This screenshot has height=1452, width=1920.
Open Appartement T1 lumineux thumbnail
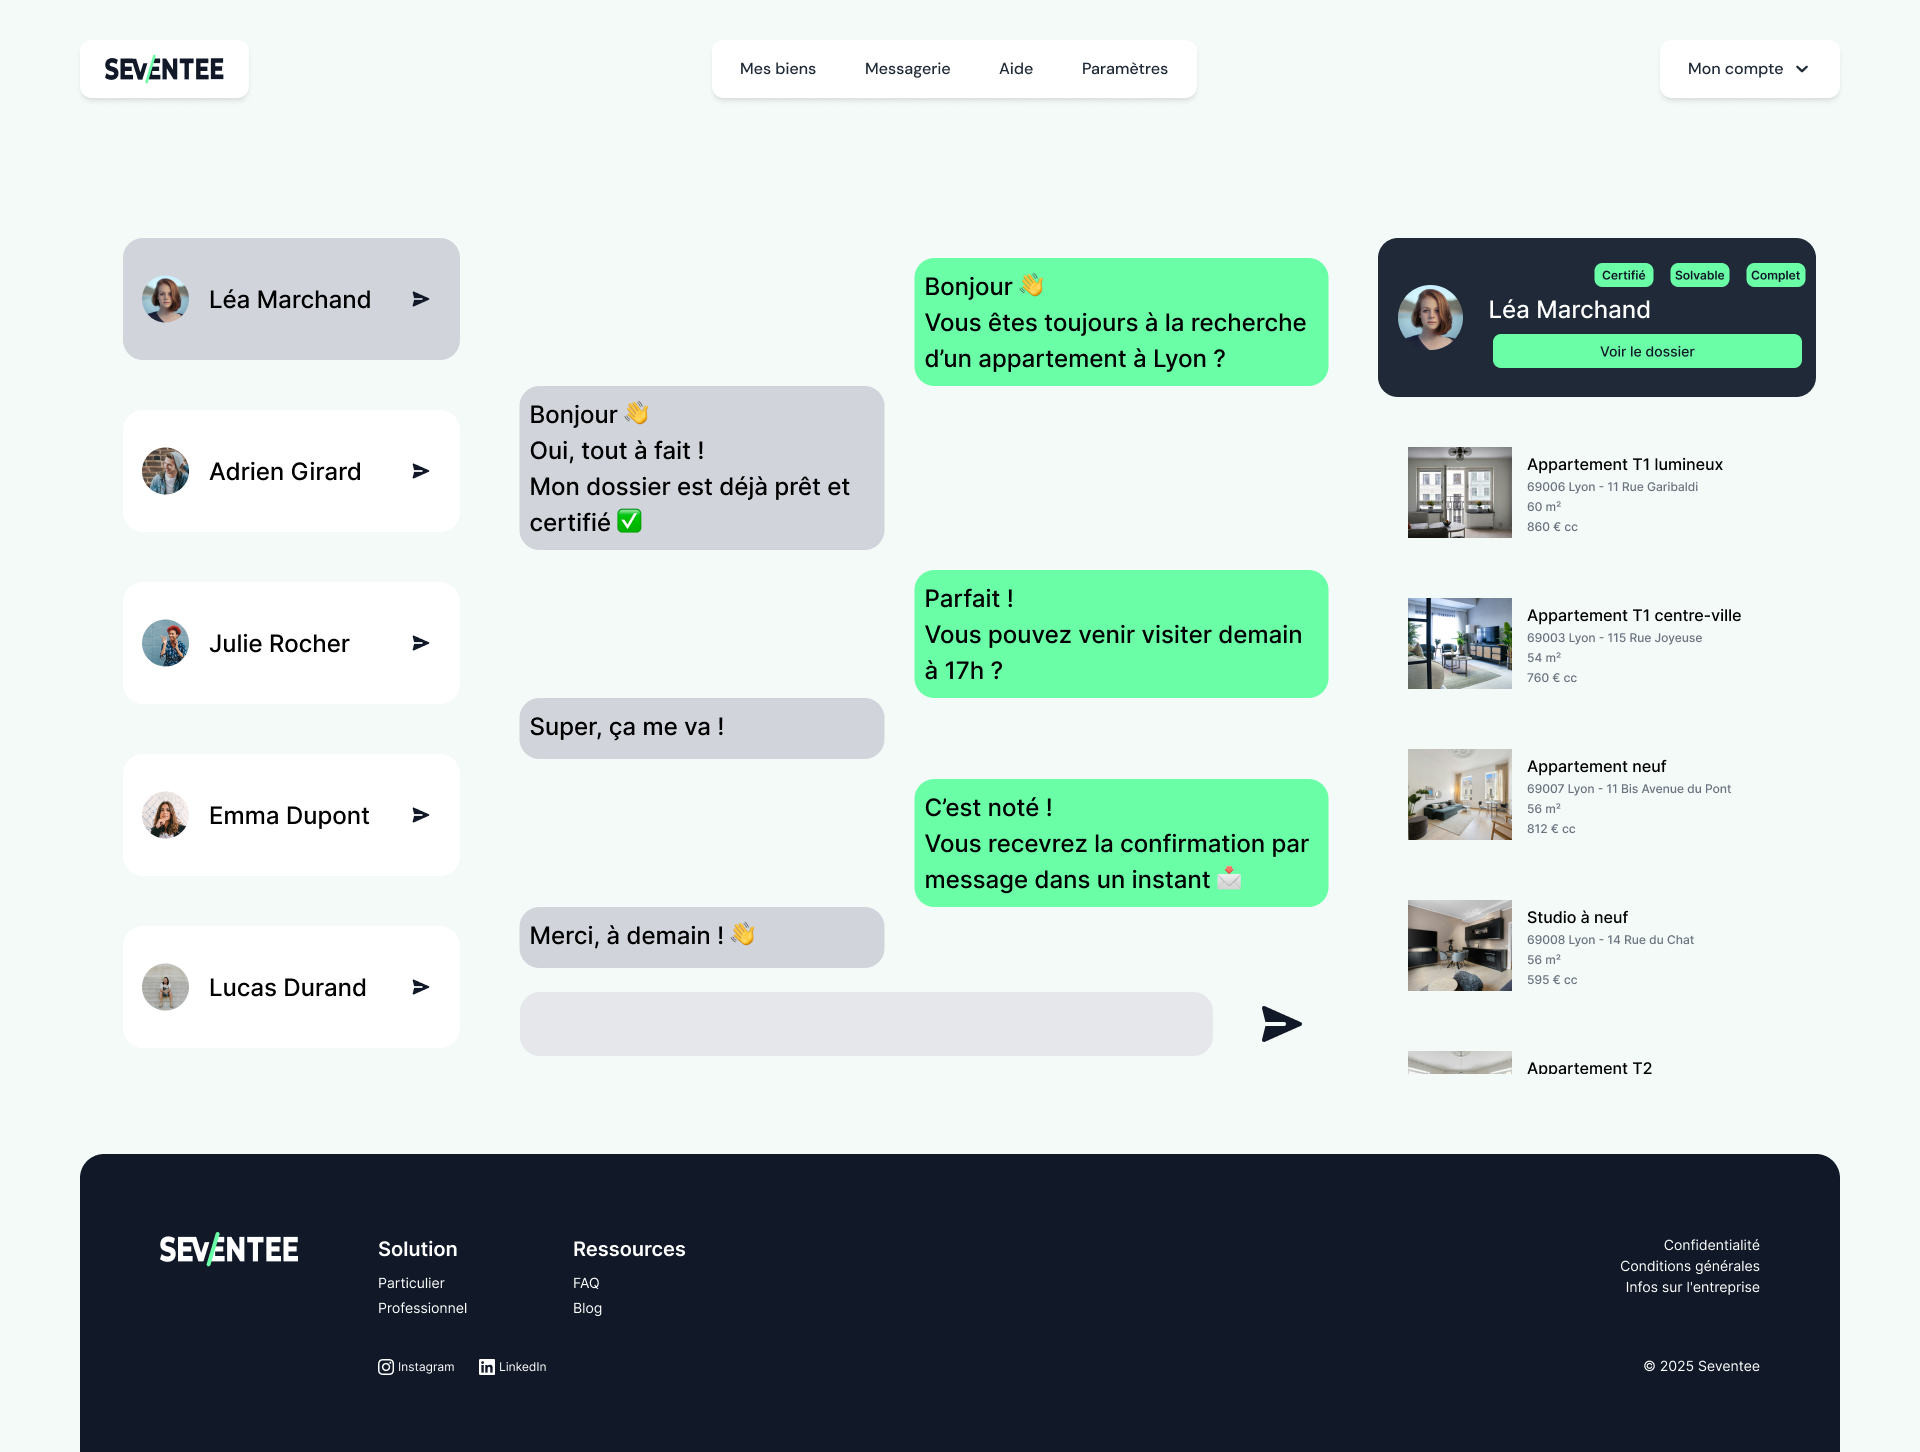pos(1459,492)
